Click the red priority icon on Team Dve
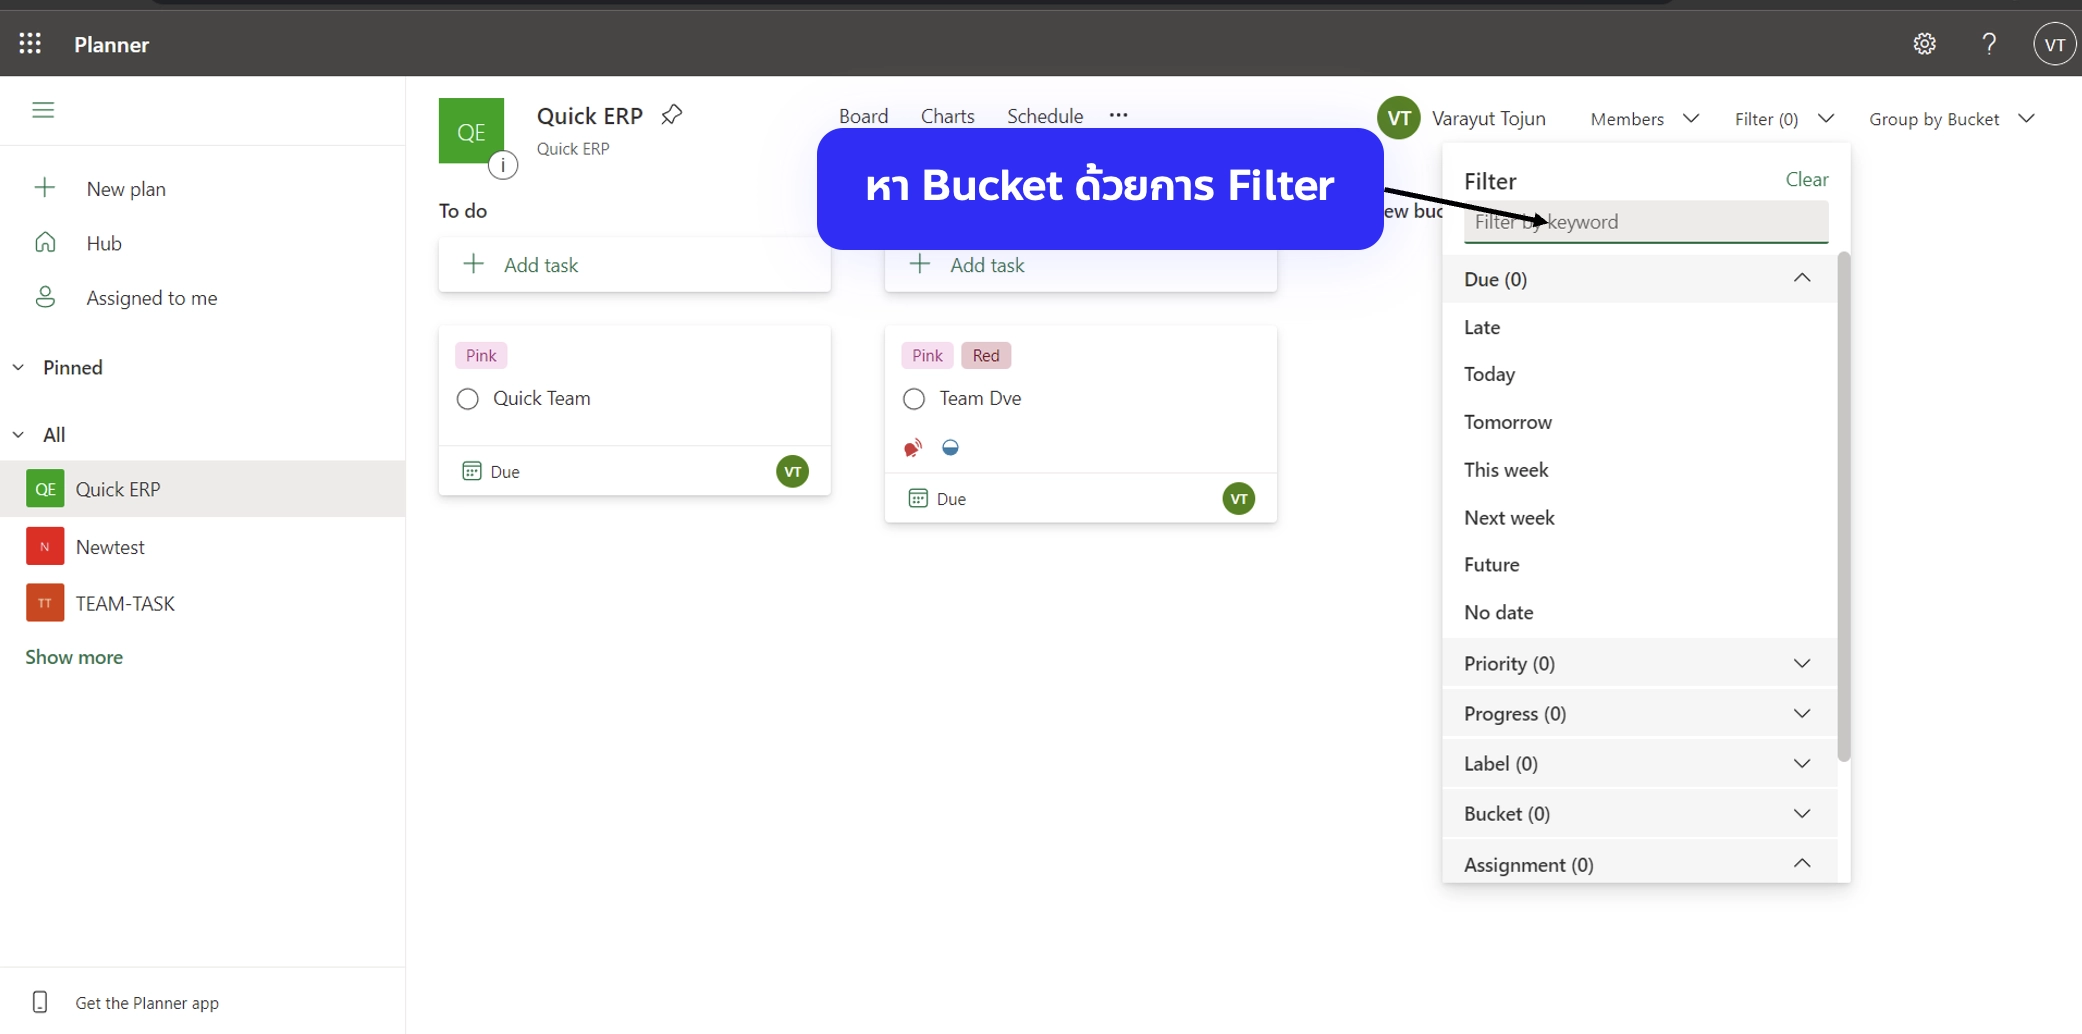This screenshot has width=2082, height=1034. (912, 448)
